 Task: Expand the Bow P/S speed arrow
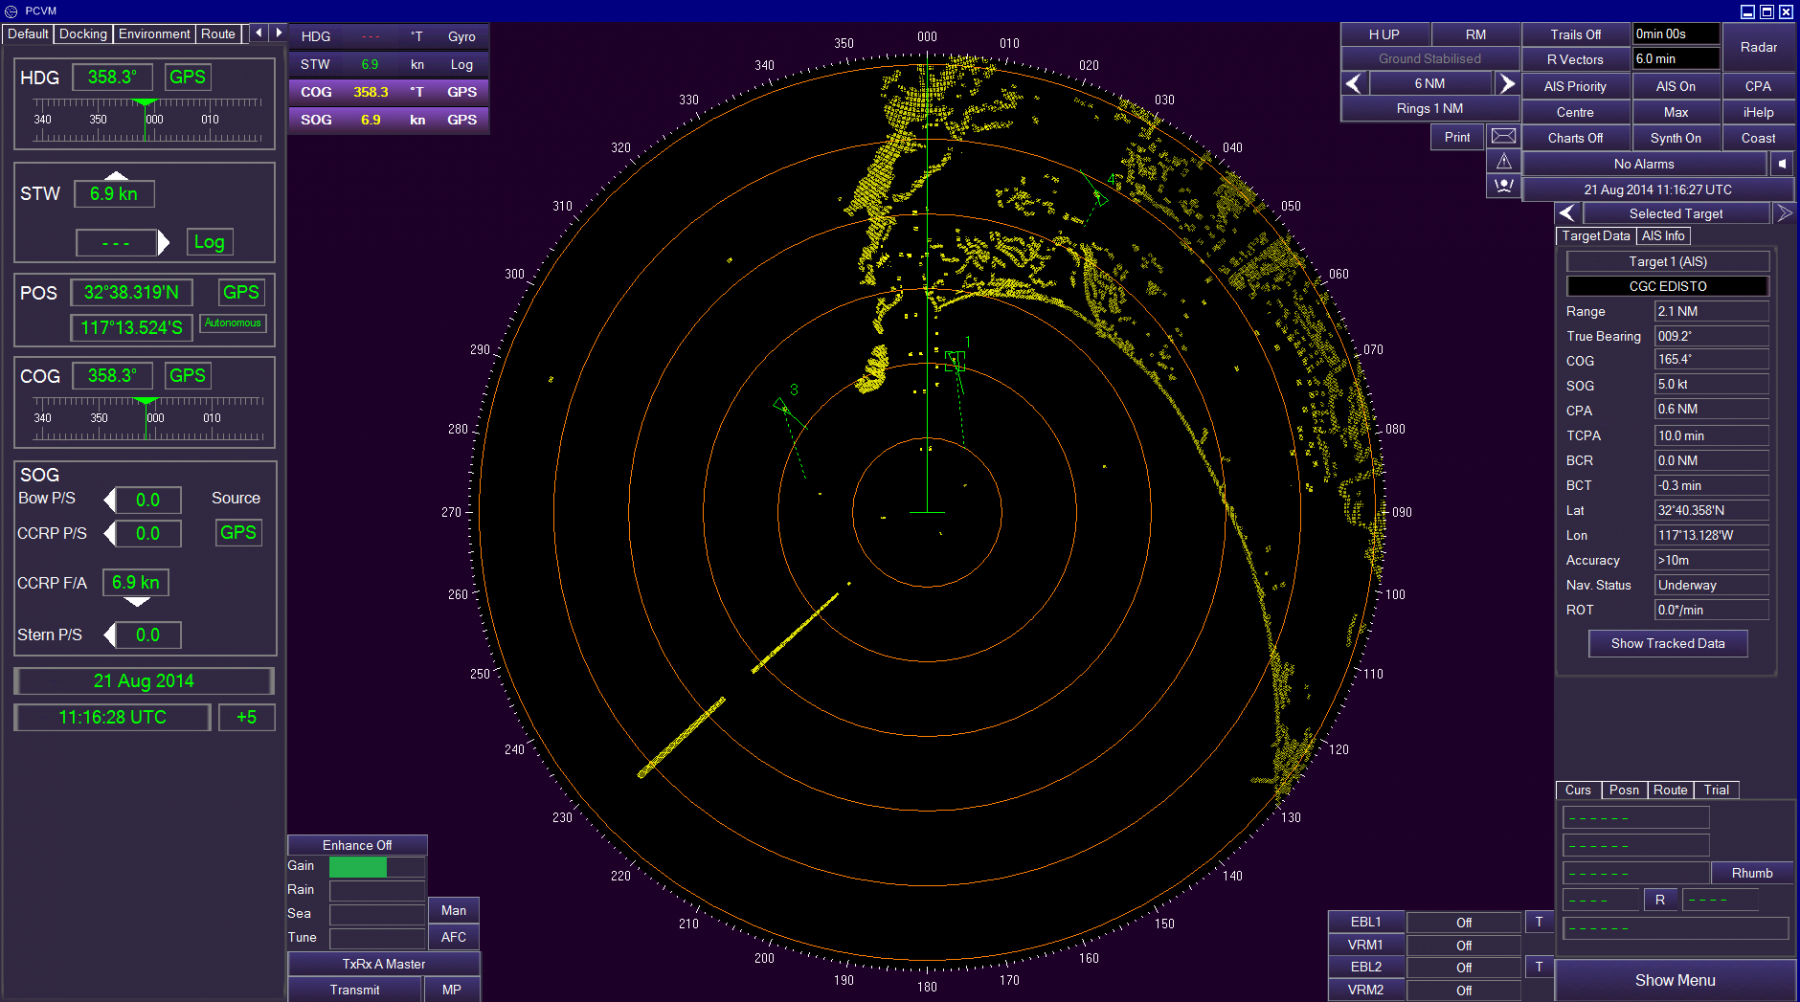110,500
